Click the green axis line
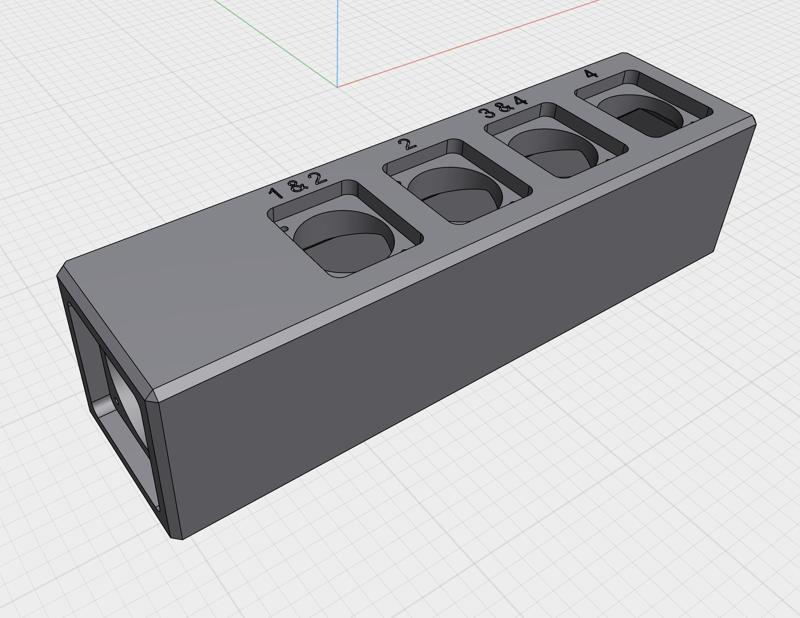The image size is (800, 618). click(x=276, y=43)
